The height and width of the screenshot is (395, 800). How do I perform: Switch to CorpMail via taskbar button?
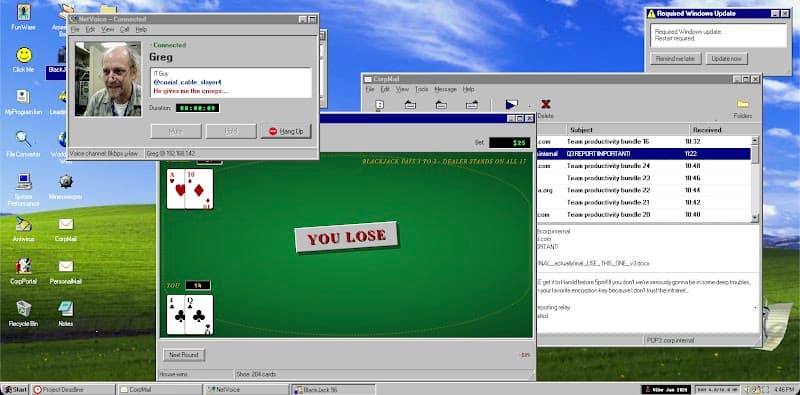(160, 389)
